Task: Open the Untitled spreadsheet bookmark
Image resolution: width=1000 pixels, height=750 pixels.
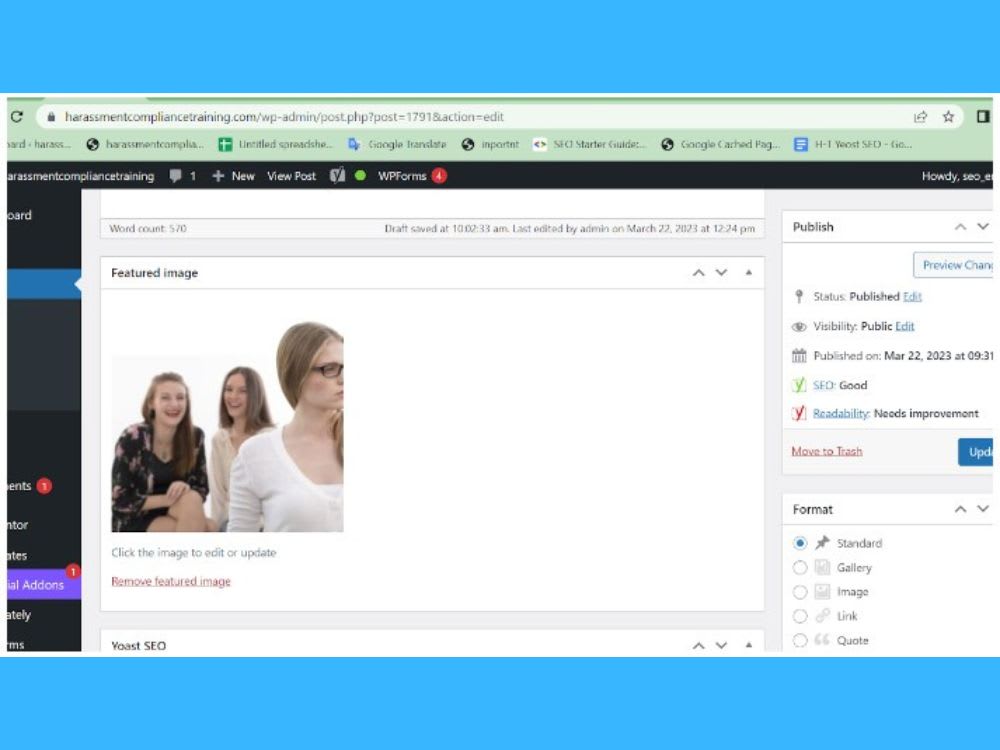Action: [276, 144]
